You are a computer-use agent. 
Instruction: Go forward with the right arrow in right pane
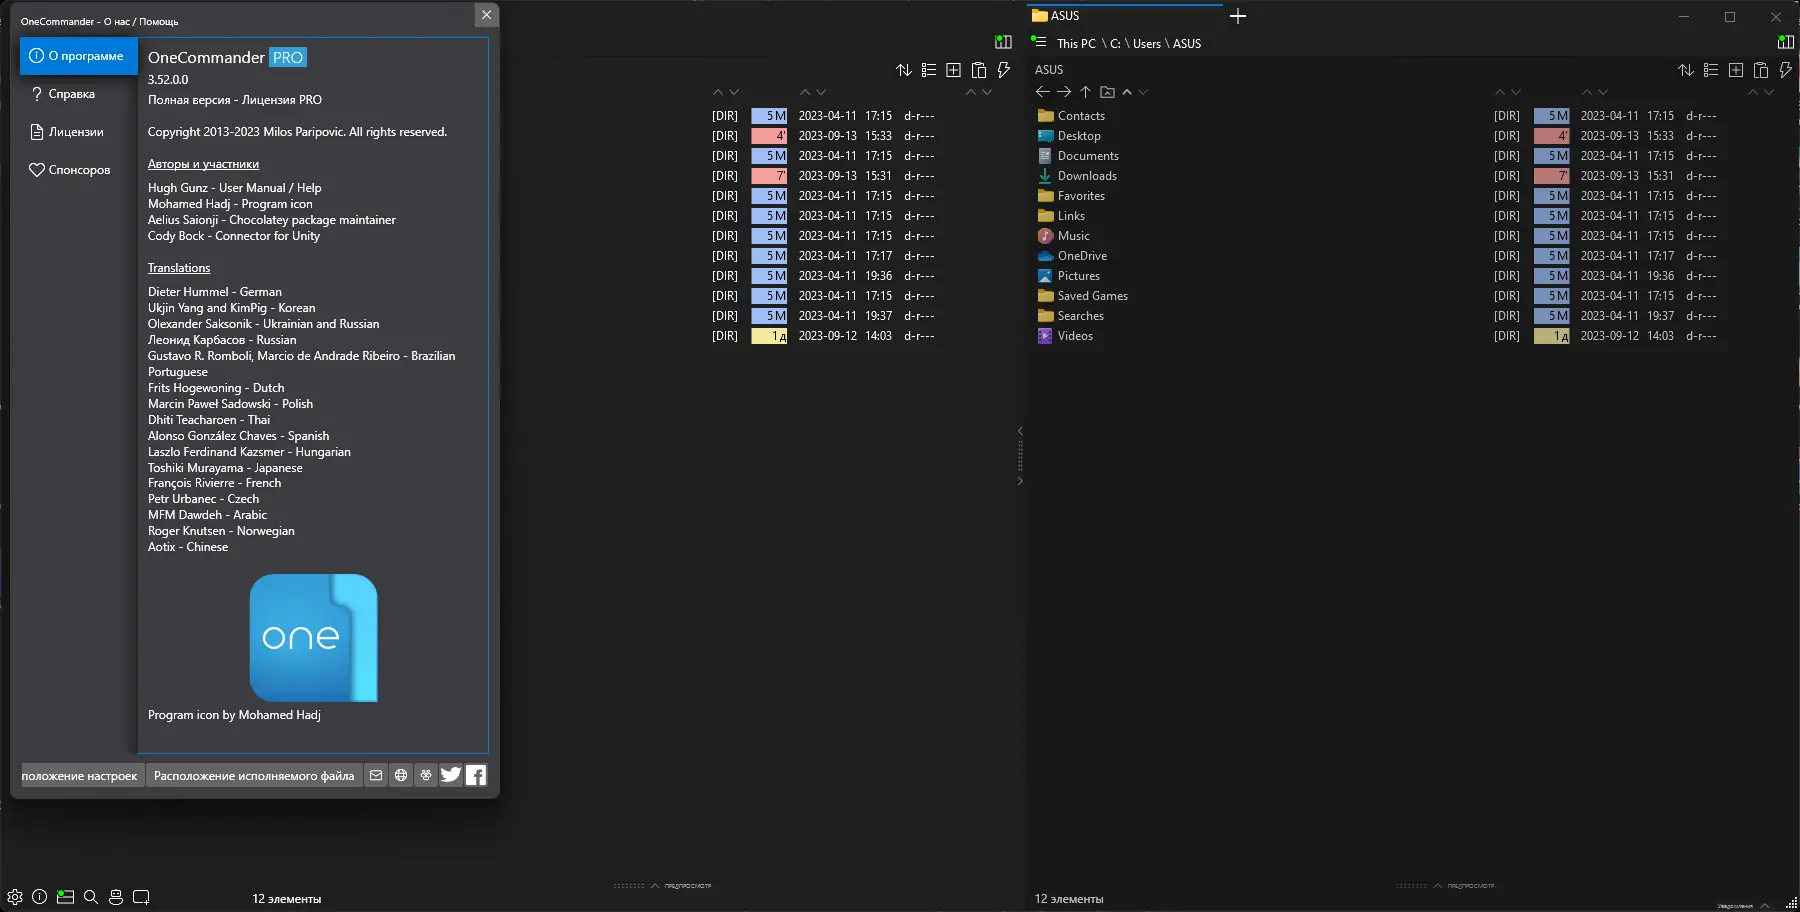coord(1064,92)
